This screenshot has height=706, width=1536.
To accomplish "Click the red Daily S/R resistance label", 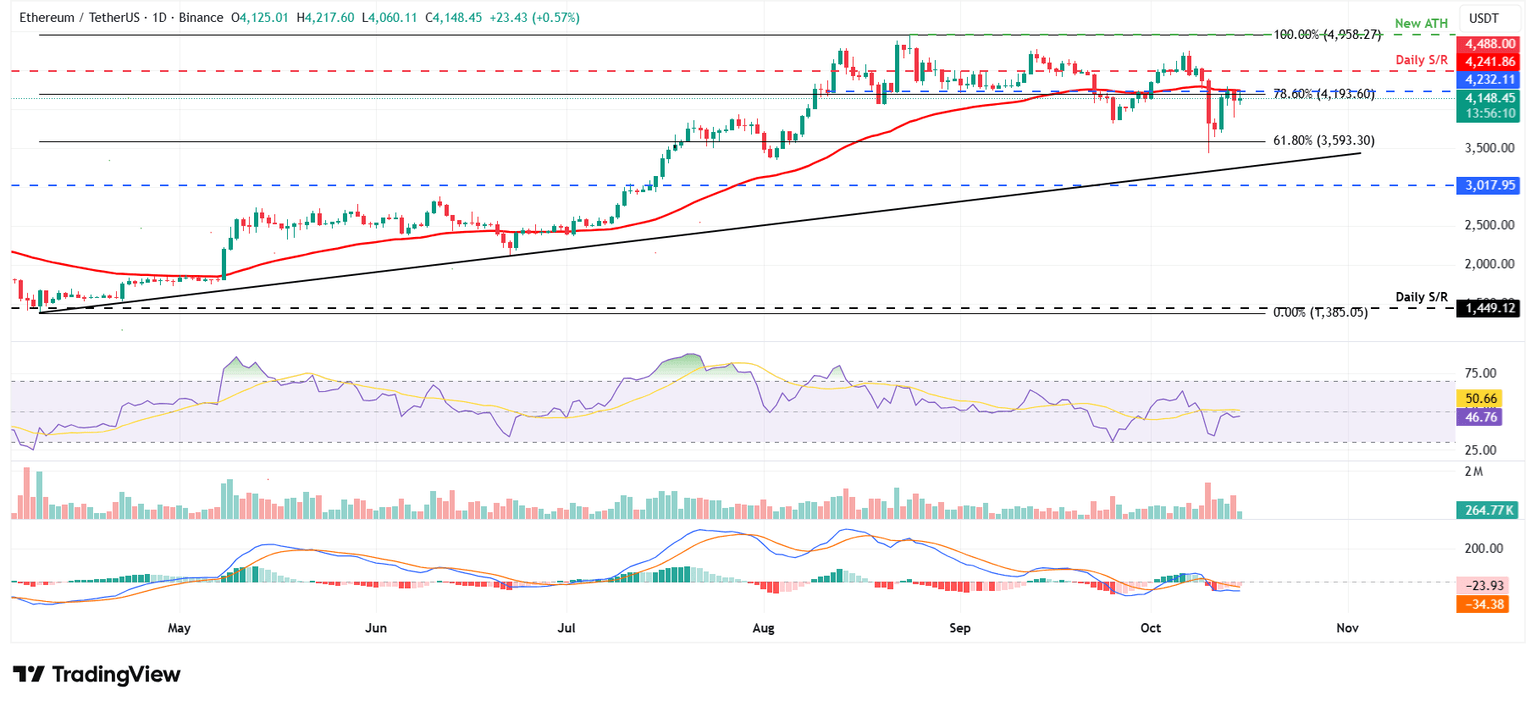I will (x=1421, y=60).
